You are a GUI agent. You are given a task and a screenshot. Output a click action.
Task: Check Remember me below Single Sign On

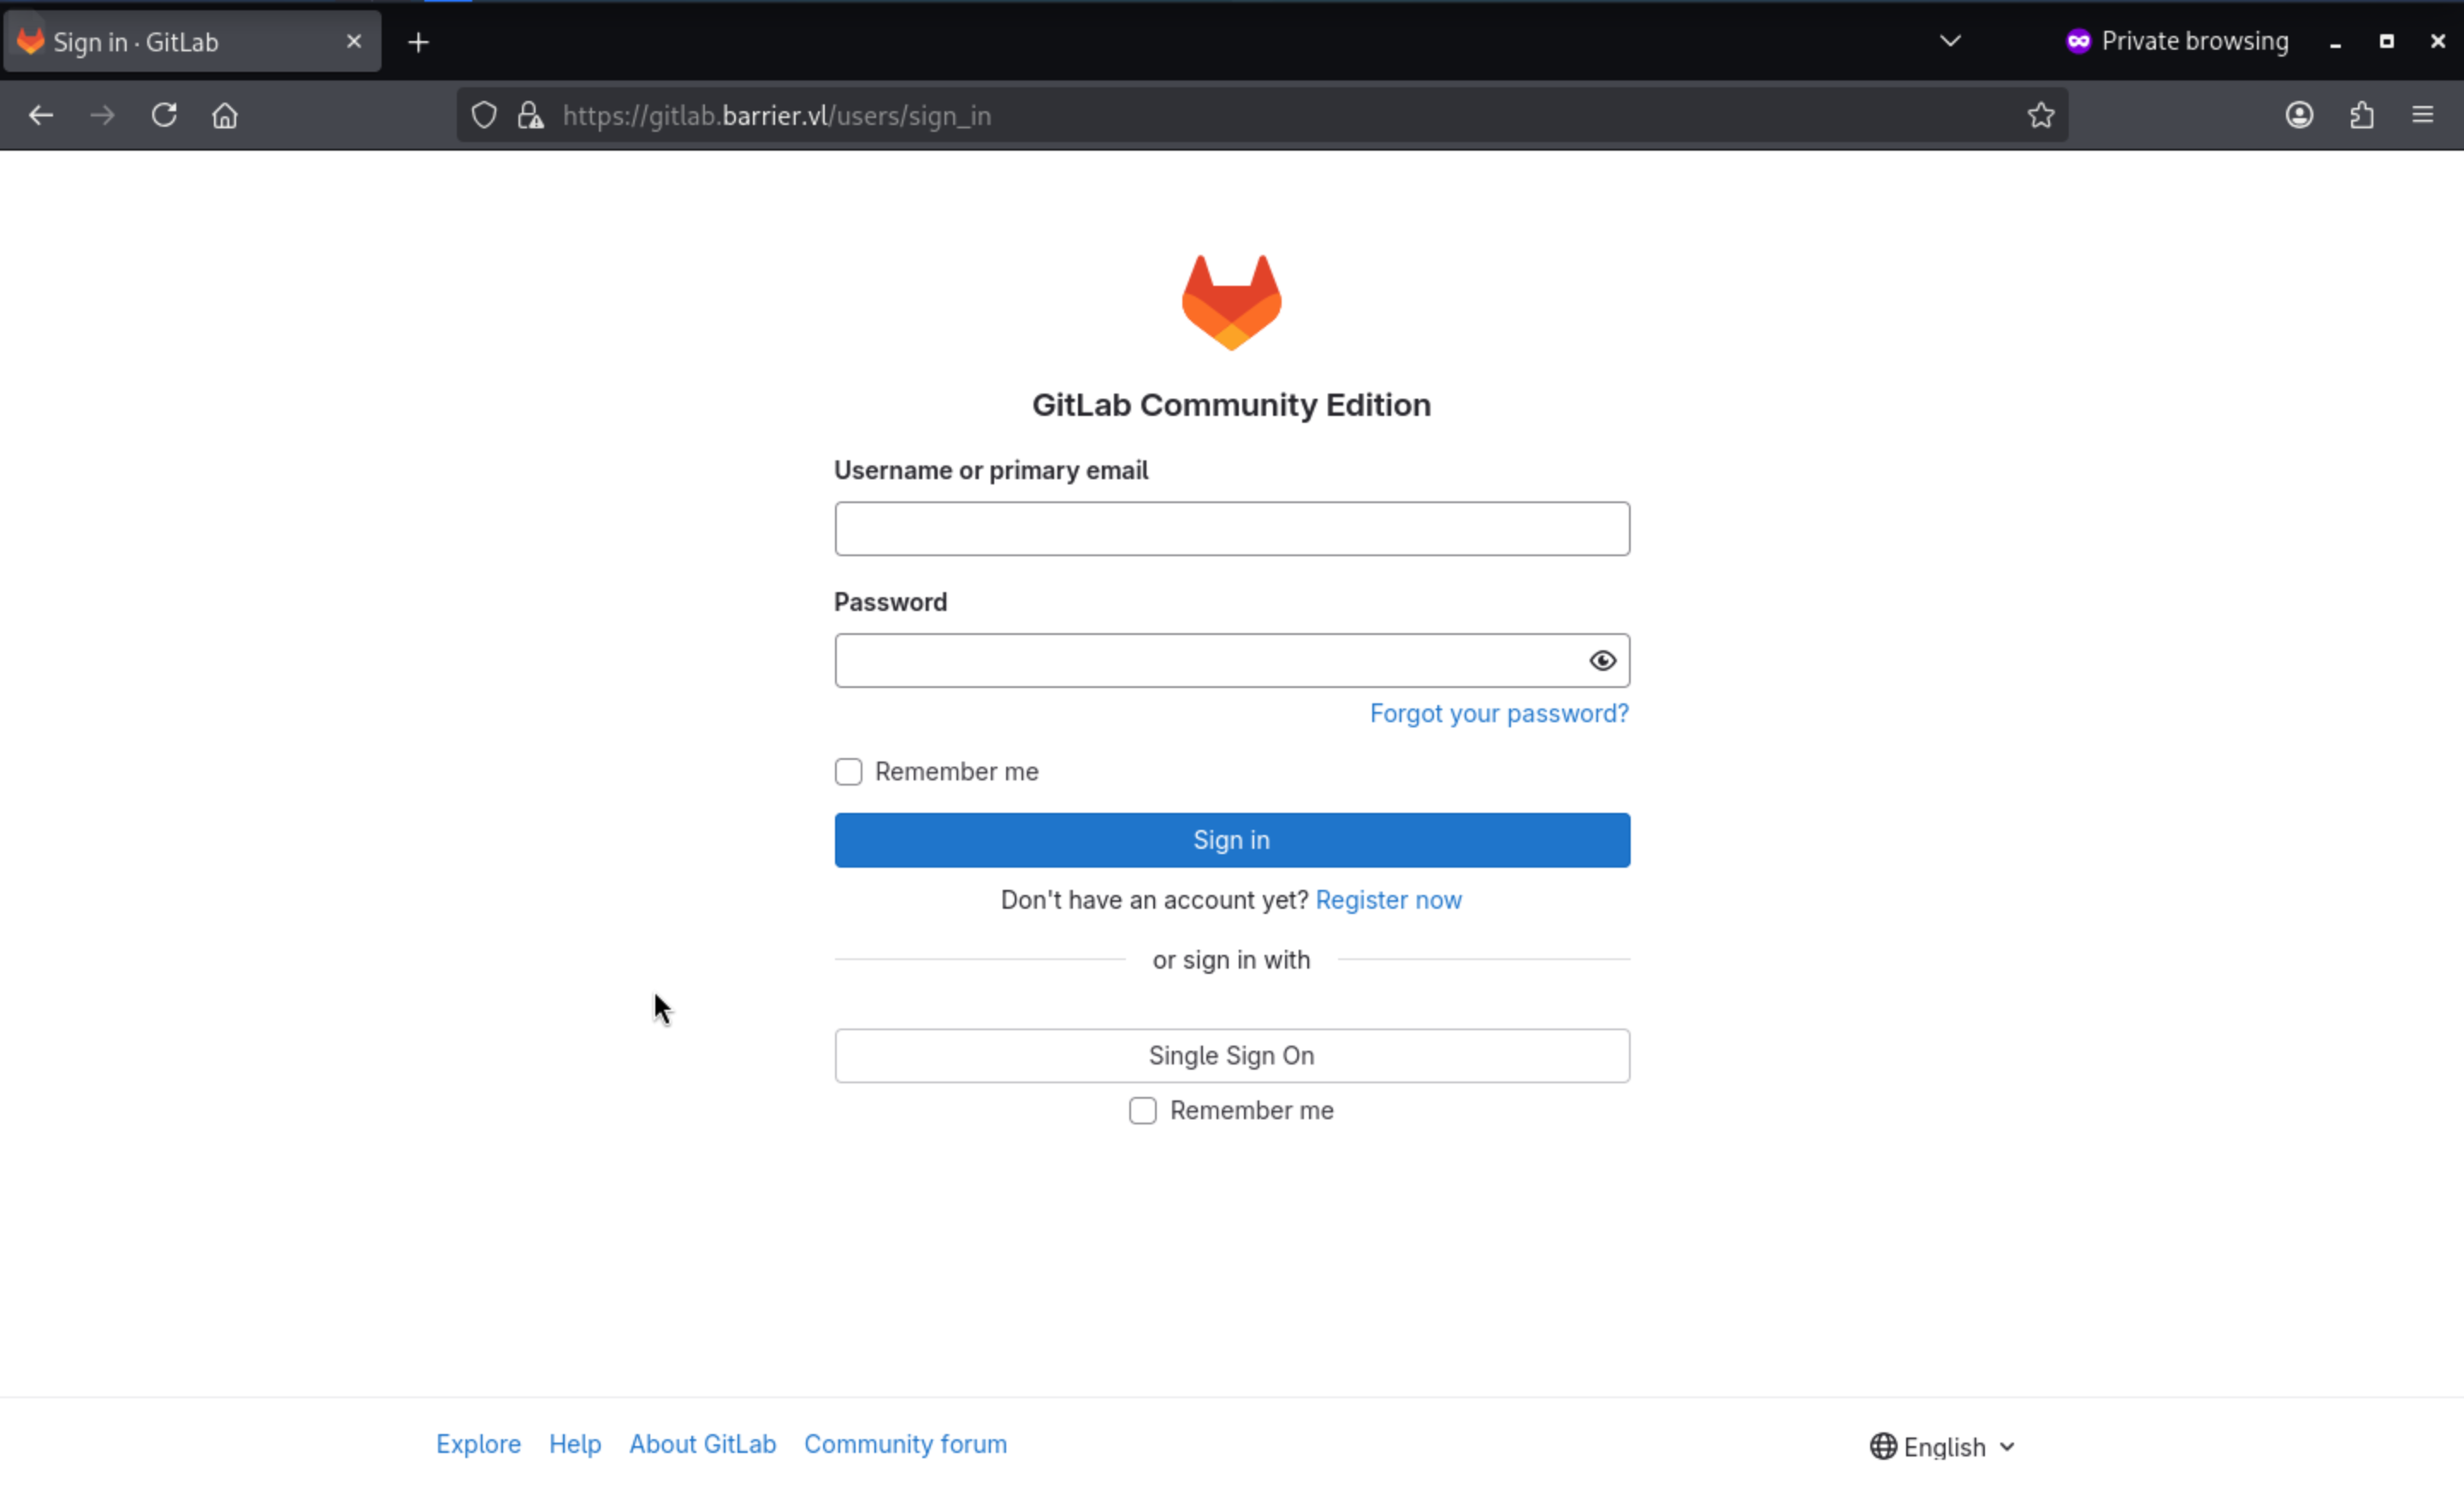click(x=1142, y=1111)
